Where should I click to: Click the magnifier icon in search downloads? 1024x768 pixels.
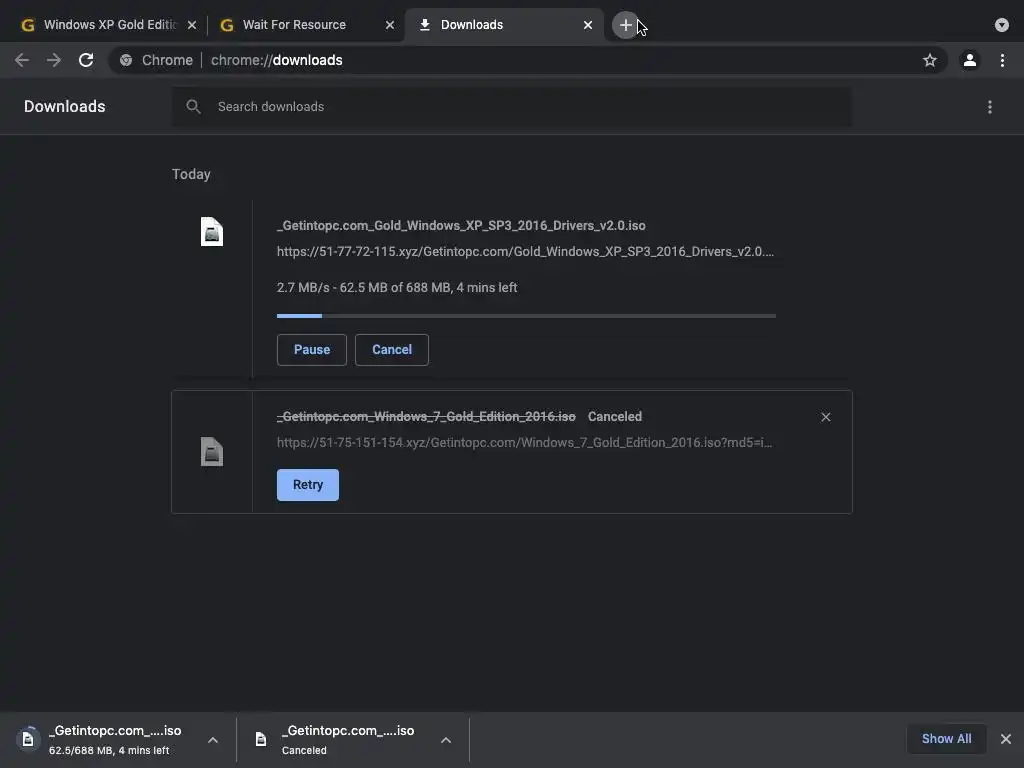[193, 106]
